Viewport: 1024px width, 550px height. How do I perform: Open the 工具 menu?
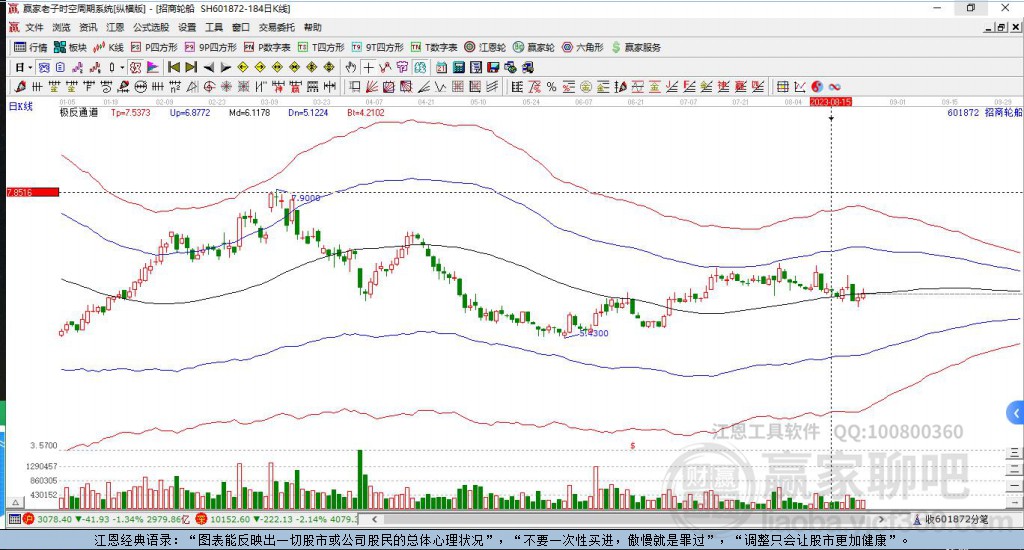(x=214, y=27)
